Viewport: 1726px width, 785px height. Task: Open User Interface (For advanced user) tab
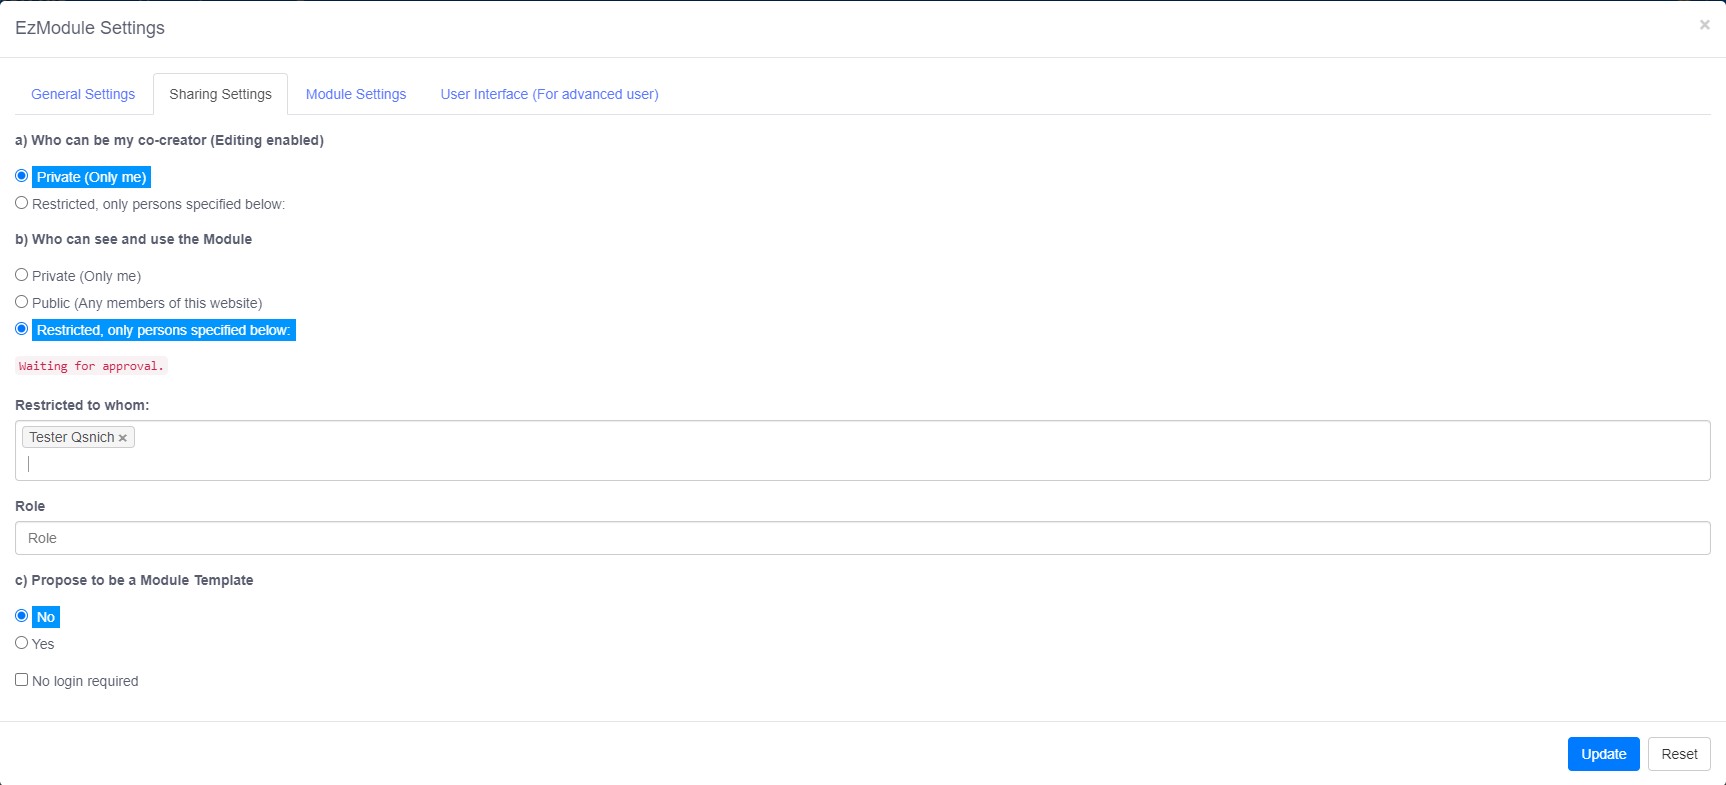[x=549, y=94]
